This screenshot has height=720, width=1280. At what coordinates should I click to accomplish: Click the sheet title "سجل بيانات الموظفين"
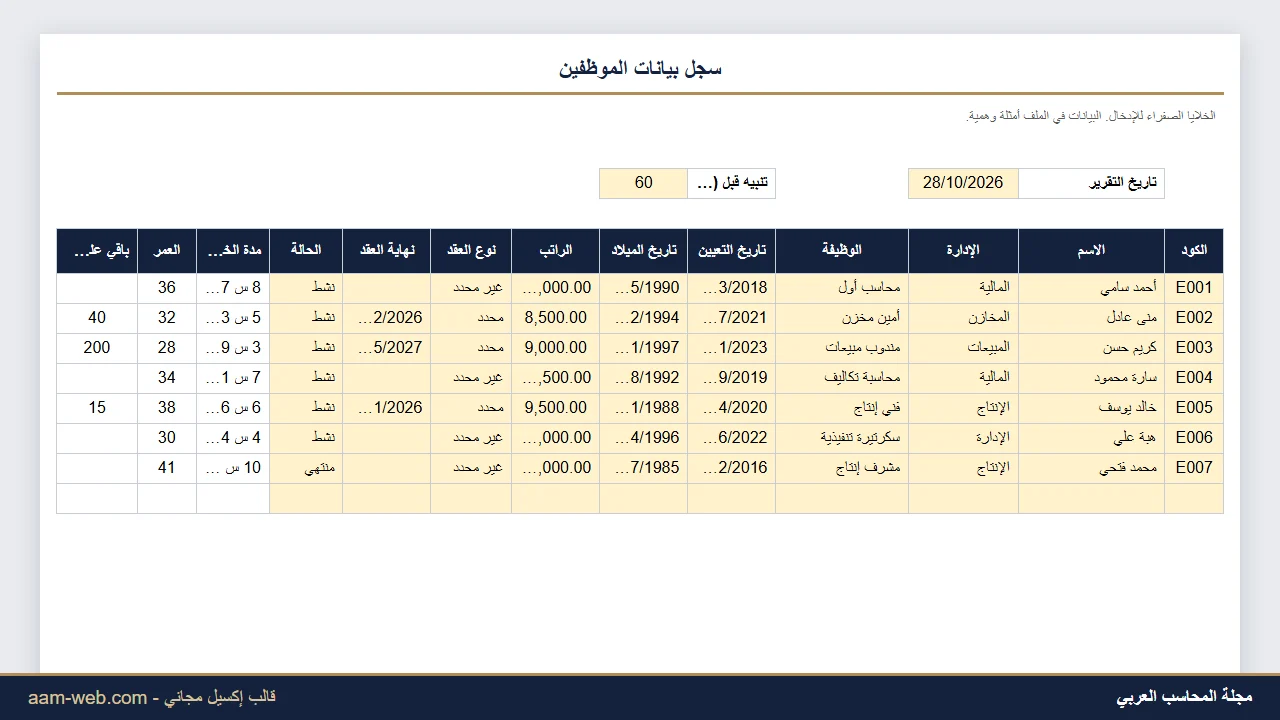(640, 68)
